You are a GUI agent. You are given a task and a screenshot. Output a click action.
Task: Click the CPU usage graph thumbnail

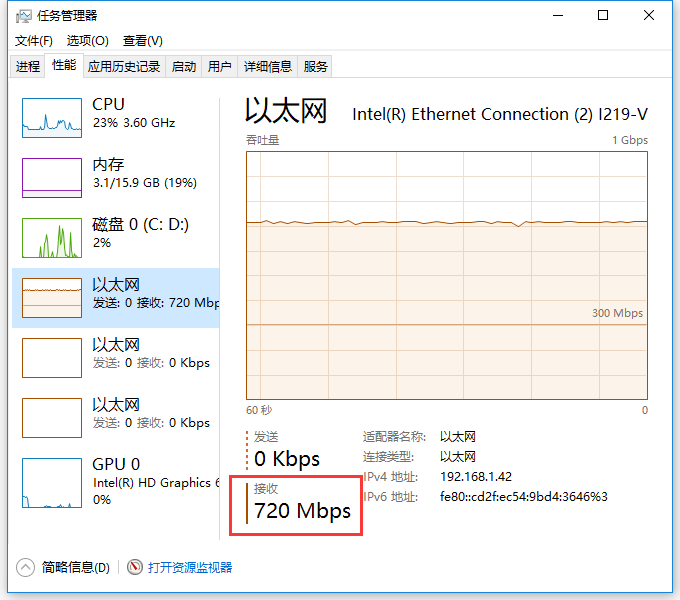[x=52, y=118]
